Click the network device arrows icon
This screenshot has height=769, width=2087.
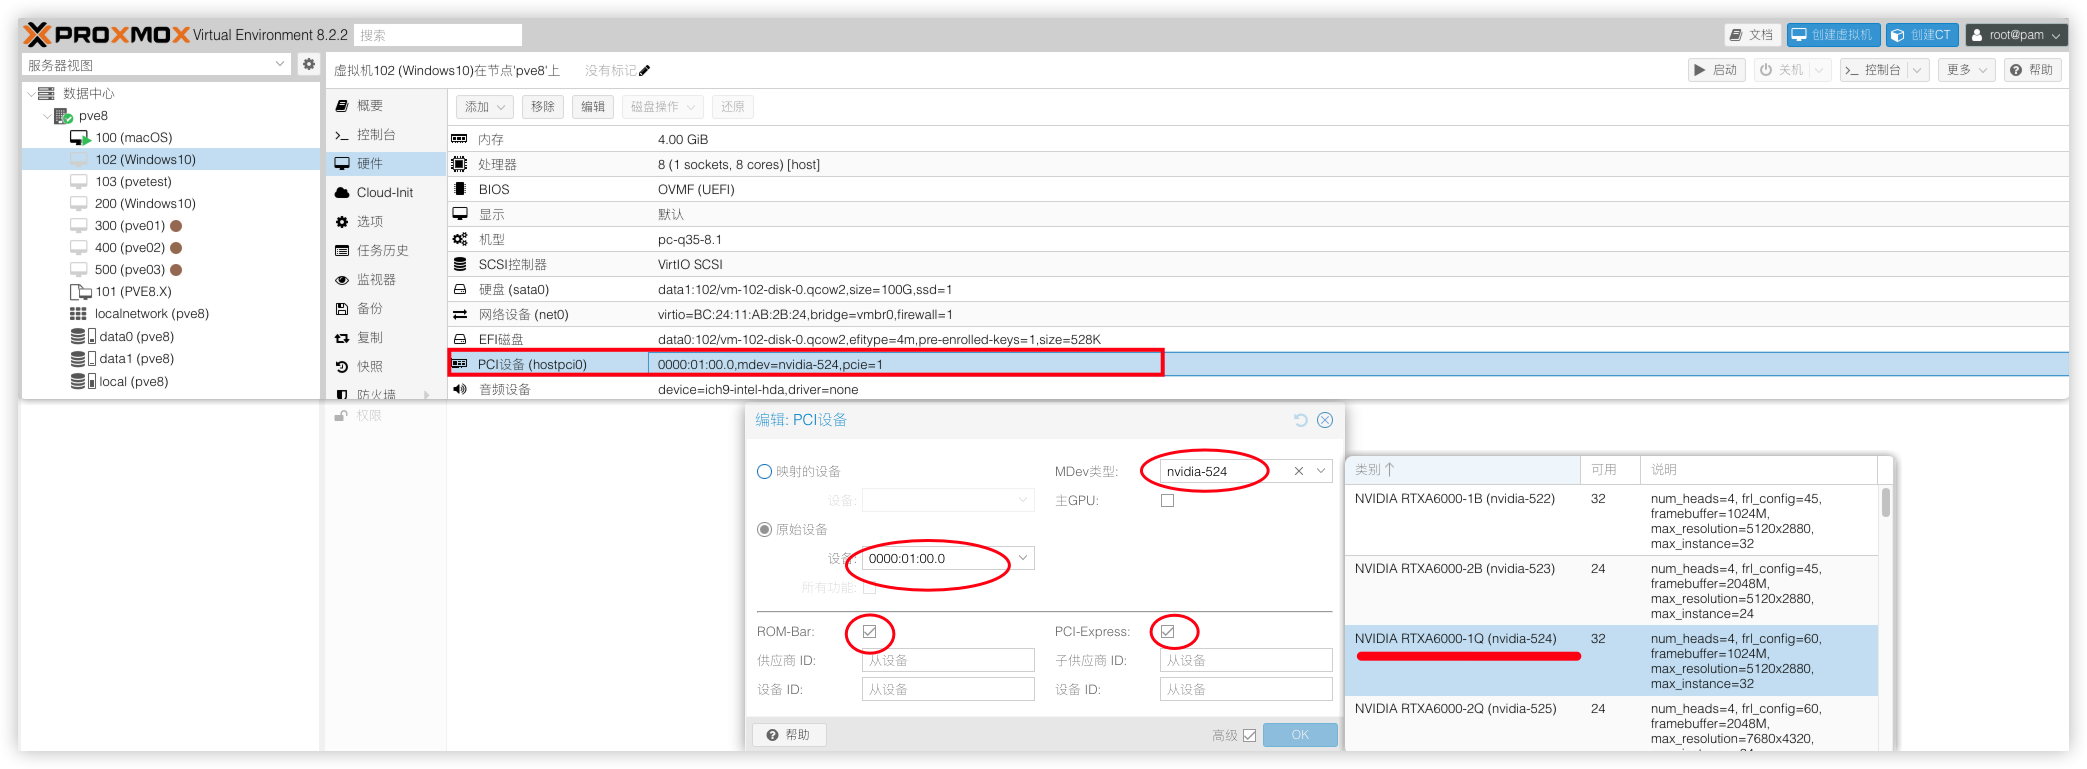coord(460,314)
